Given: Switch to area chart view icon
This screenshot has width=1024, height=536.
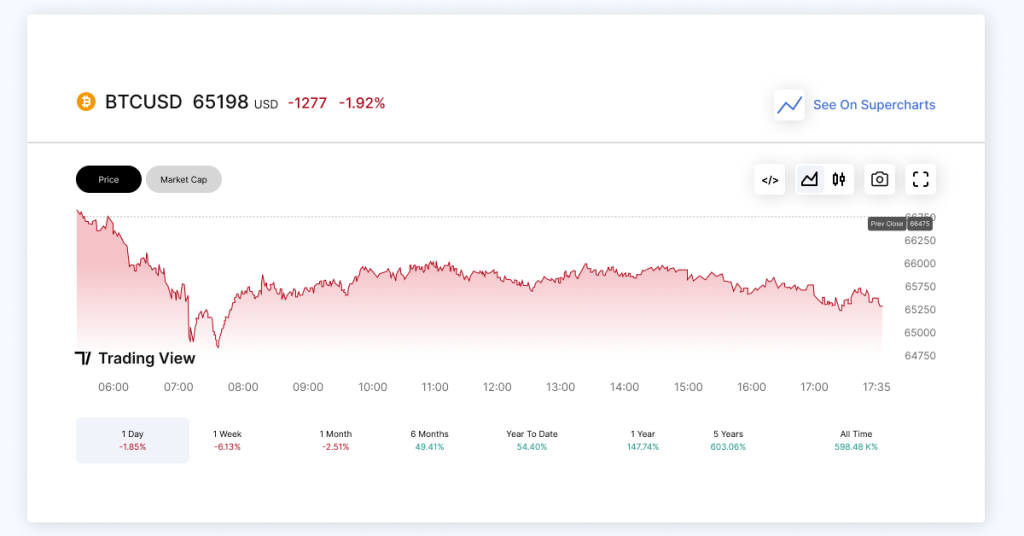Looking at the screenshot, I should (810, 180).
